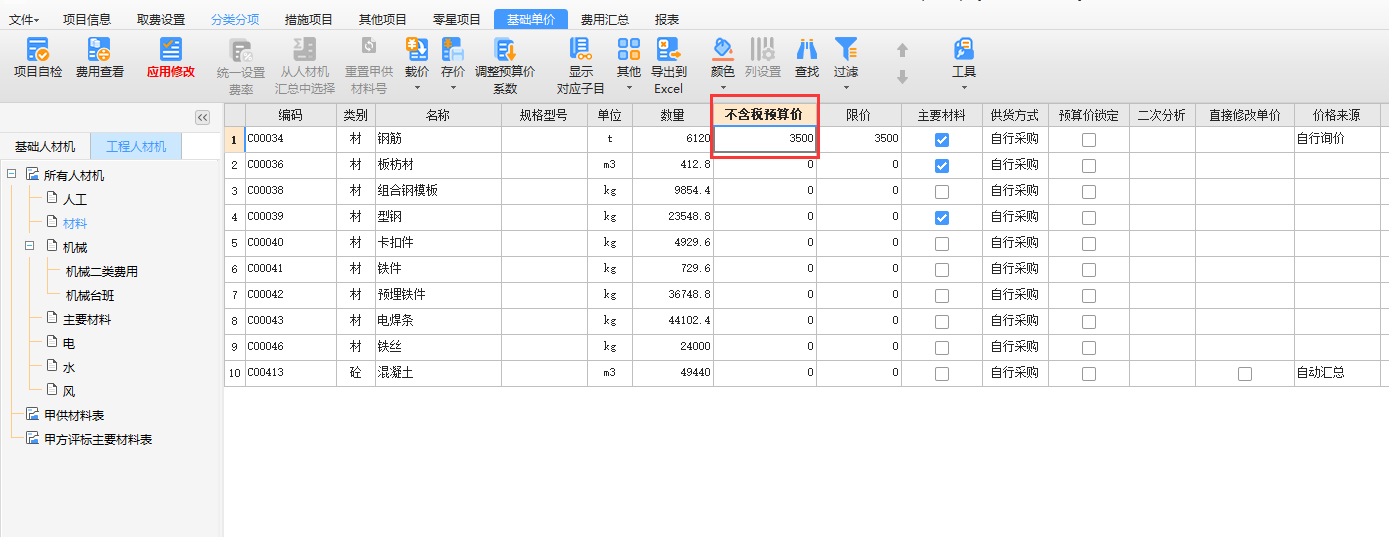Switch to the 费用汇总 tab
The image size is (1389, 537).
tap(604, 19)
